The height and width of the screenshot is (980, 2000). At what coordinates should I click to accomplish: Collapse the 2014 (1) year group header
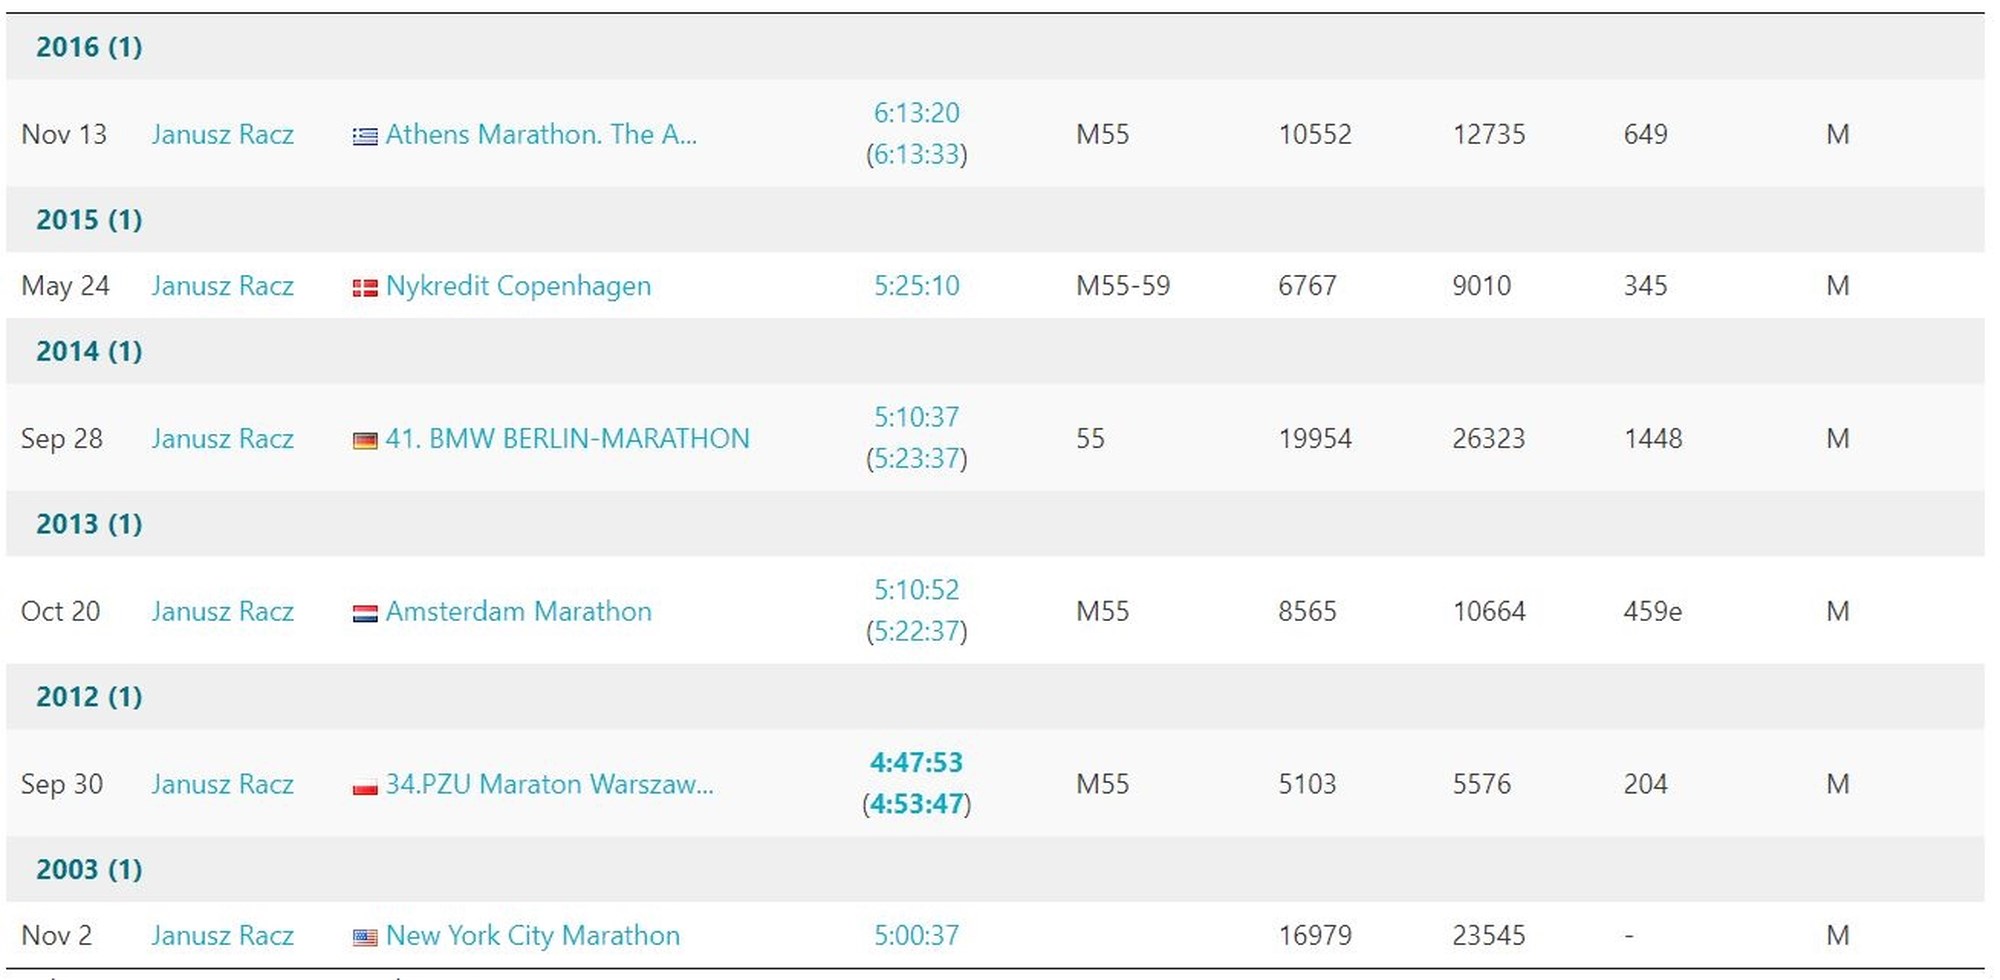tap(89, 351)
